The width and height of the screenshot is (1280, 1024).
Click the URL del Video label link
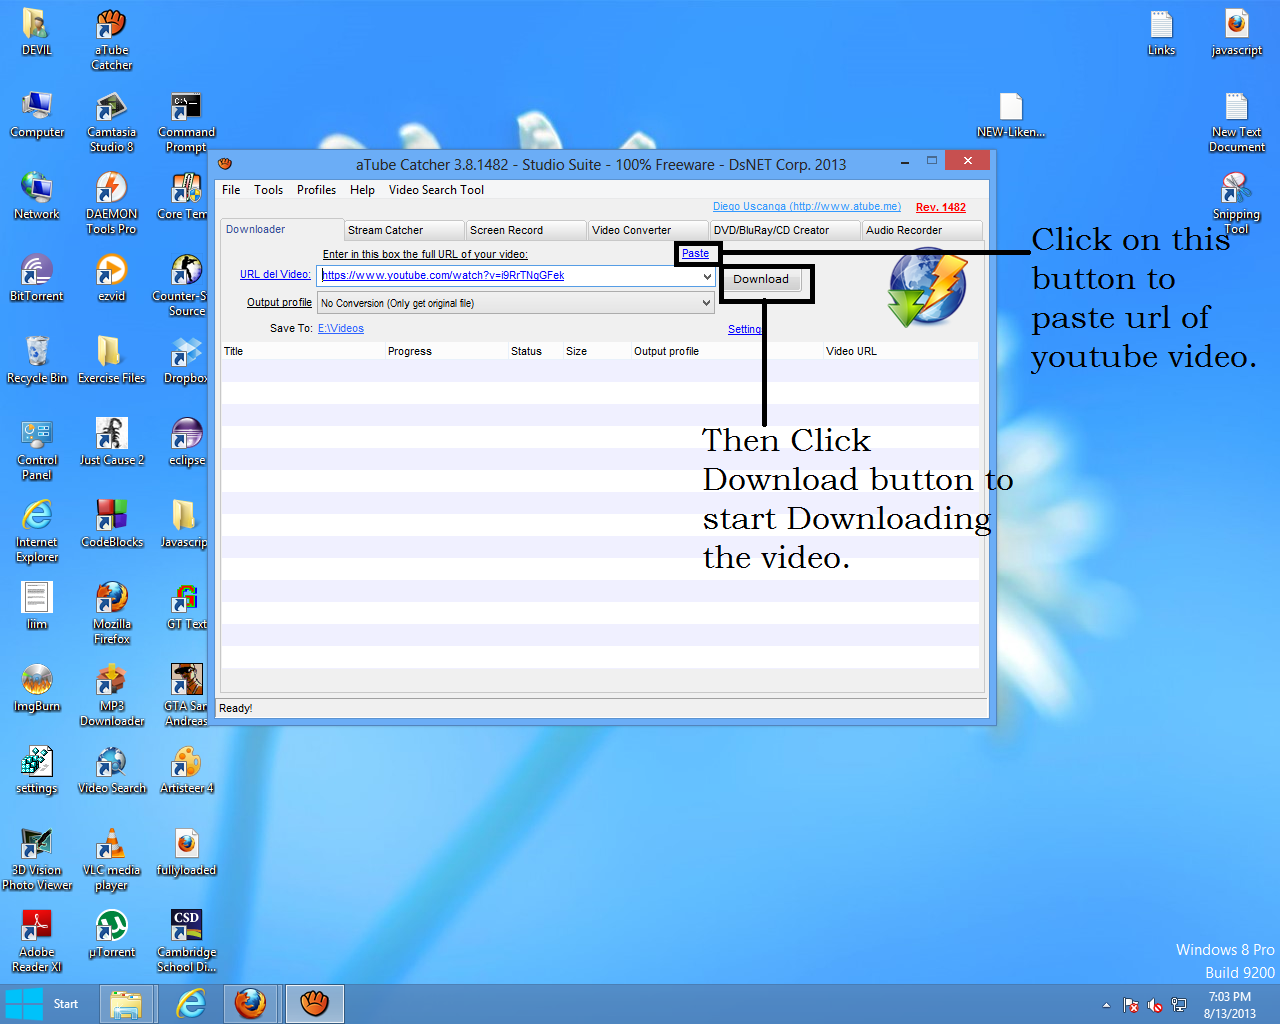pos(275,275)
